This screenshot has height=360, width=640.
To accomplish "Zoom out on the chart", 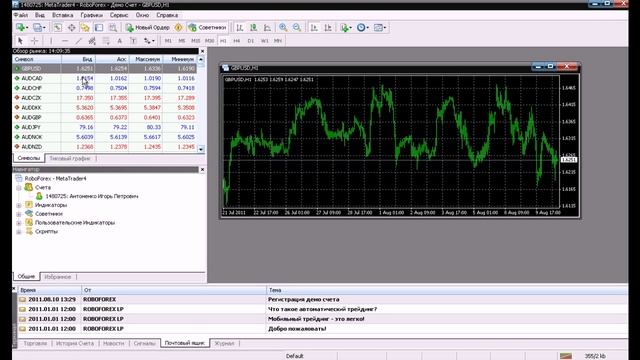I will pos(297,27).
